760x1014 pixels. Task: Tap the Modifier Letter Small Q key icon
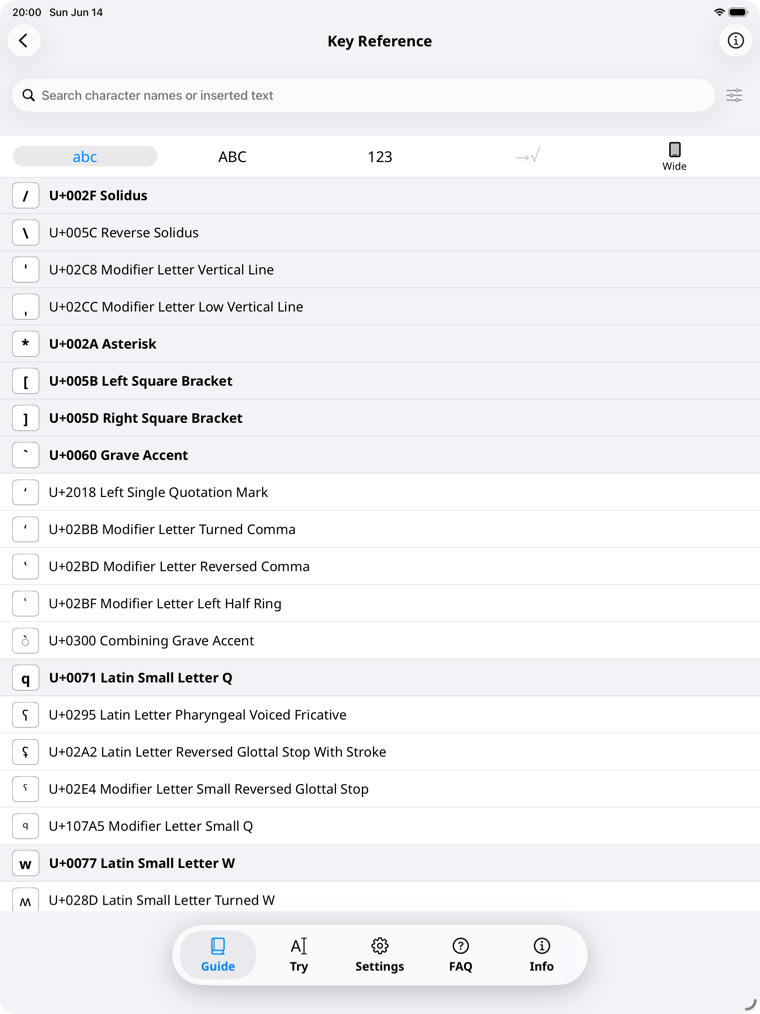point(26,826)
